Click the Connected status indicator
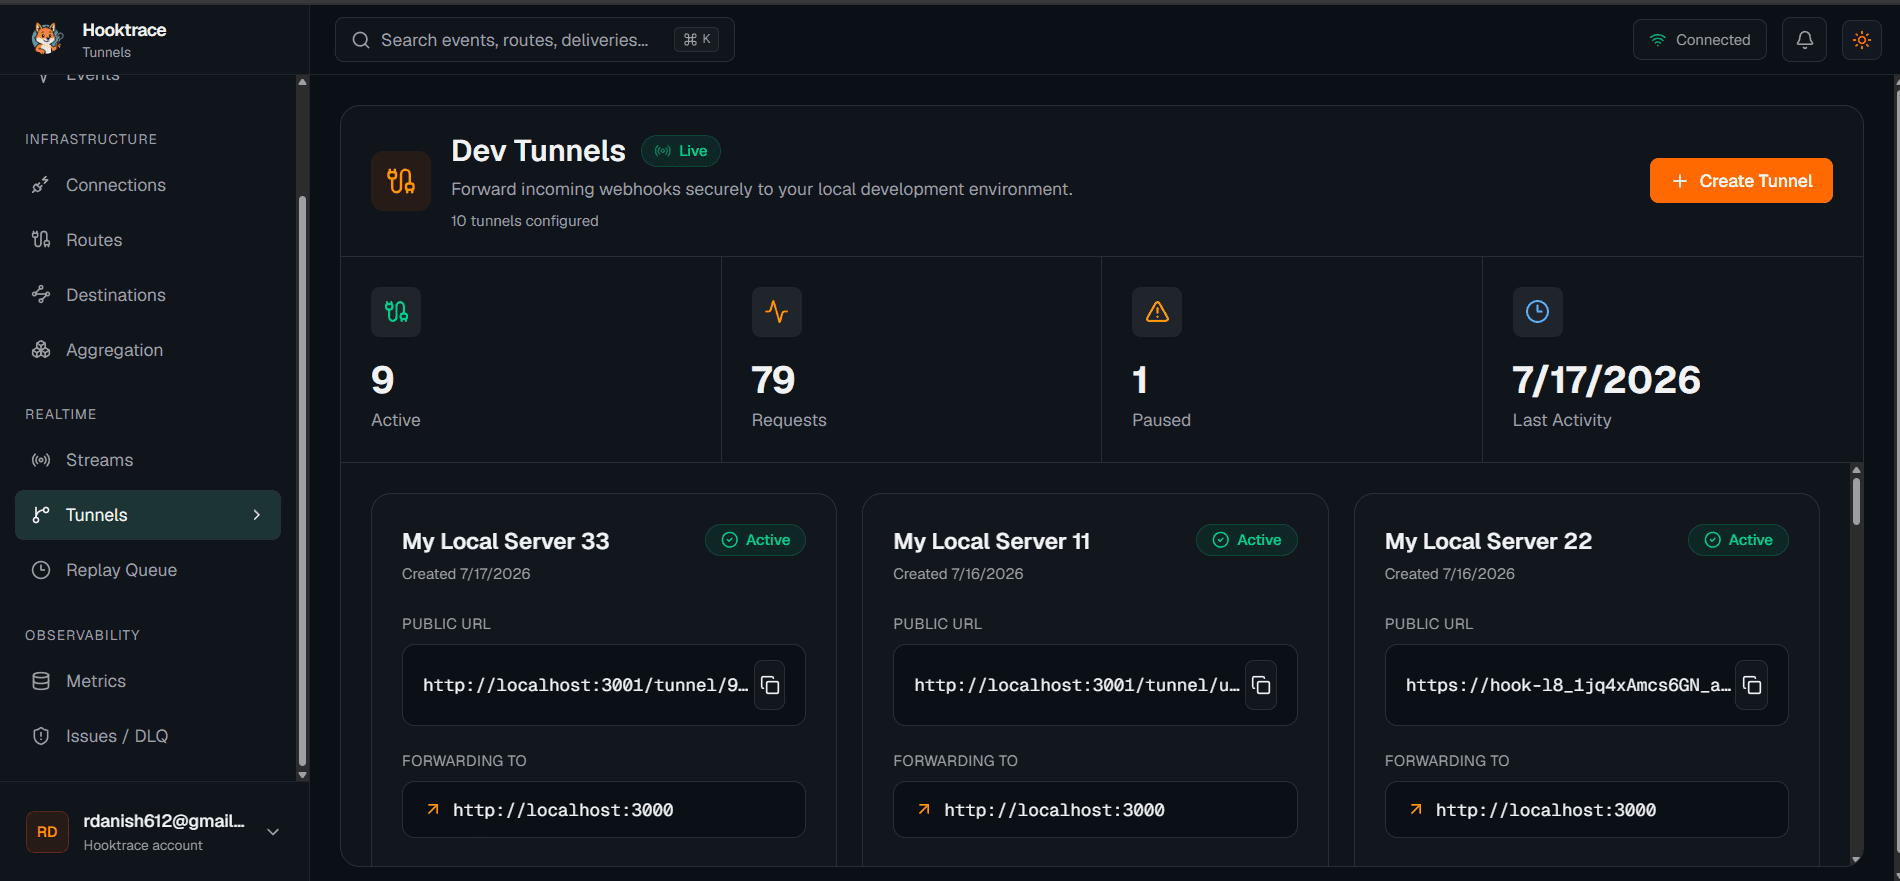 click(x=1699, y=40)
